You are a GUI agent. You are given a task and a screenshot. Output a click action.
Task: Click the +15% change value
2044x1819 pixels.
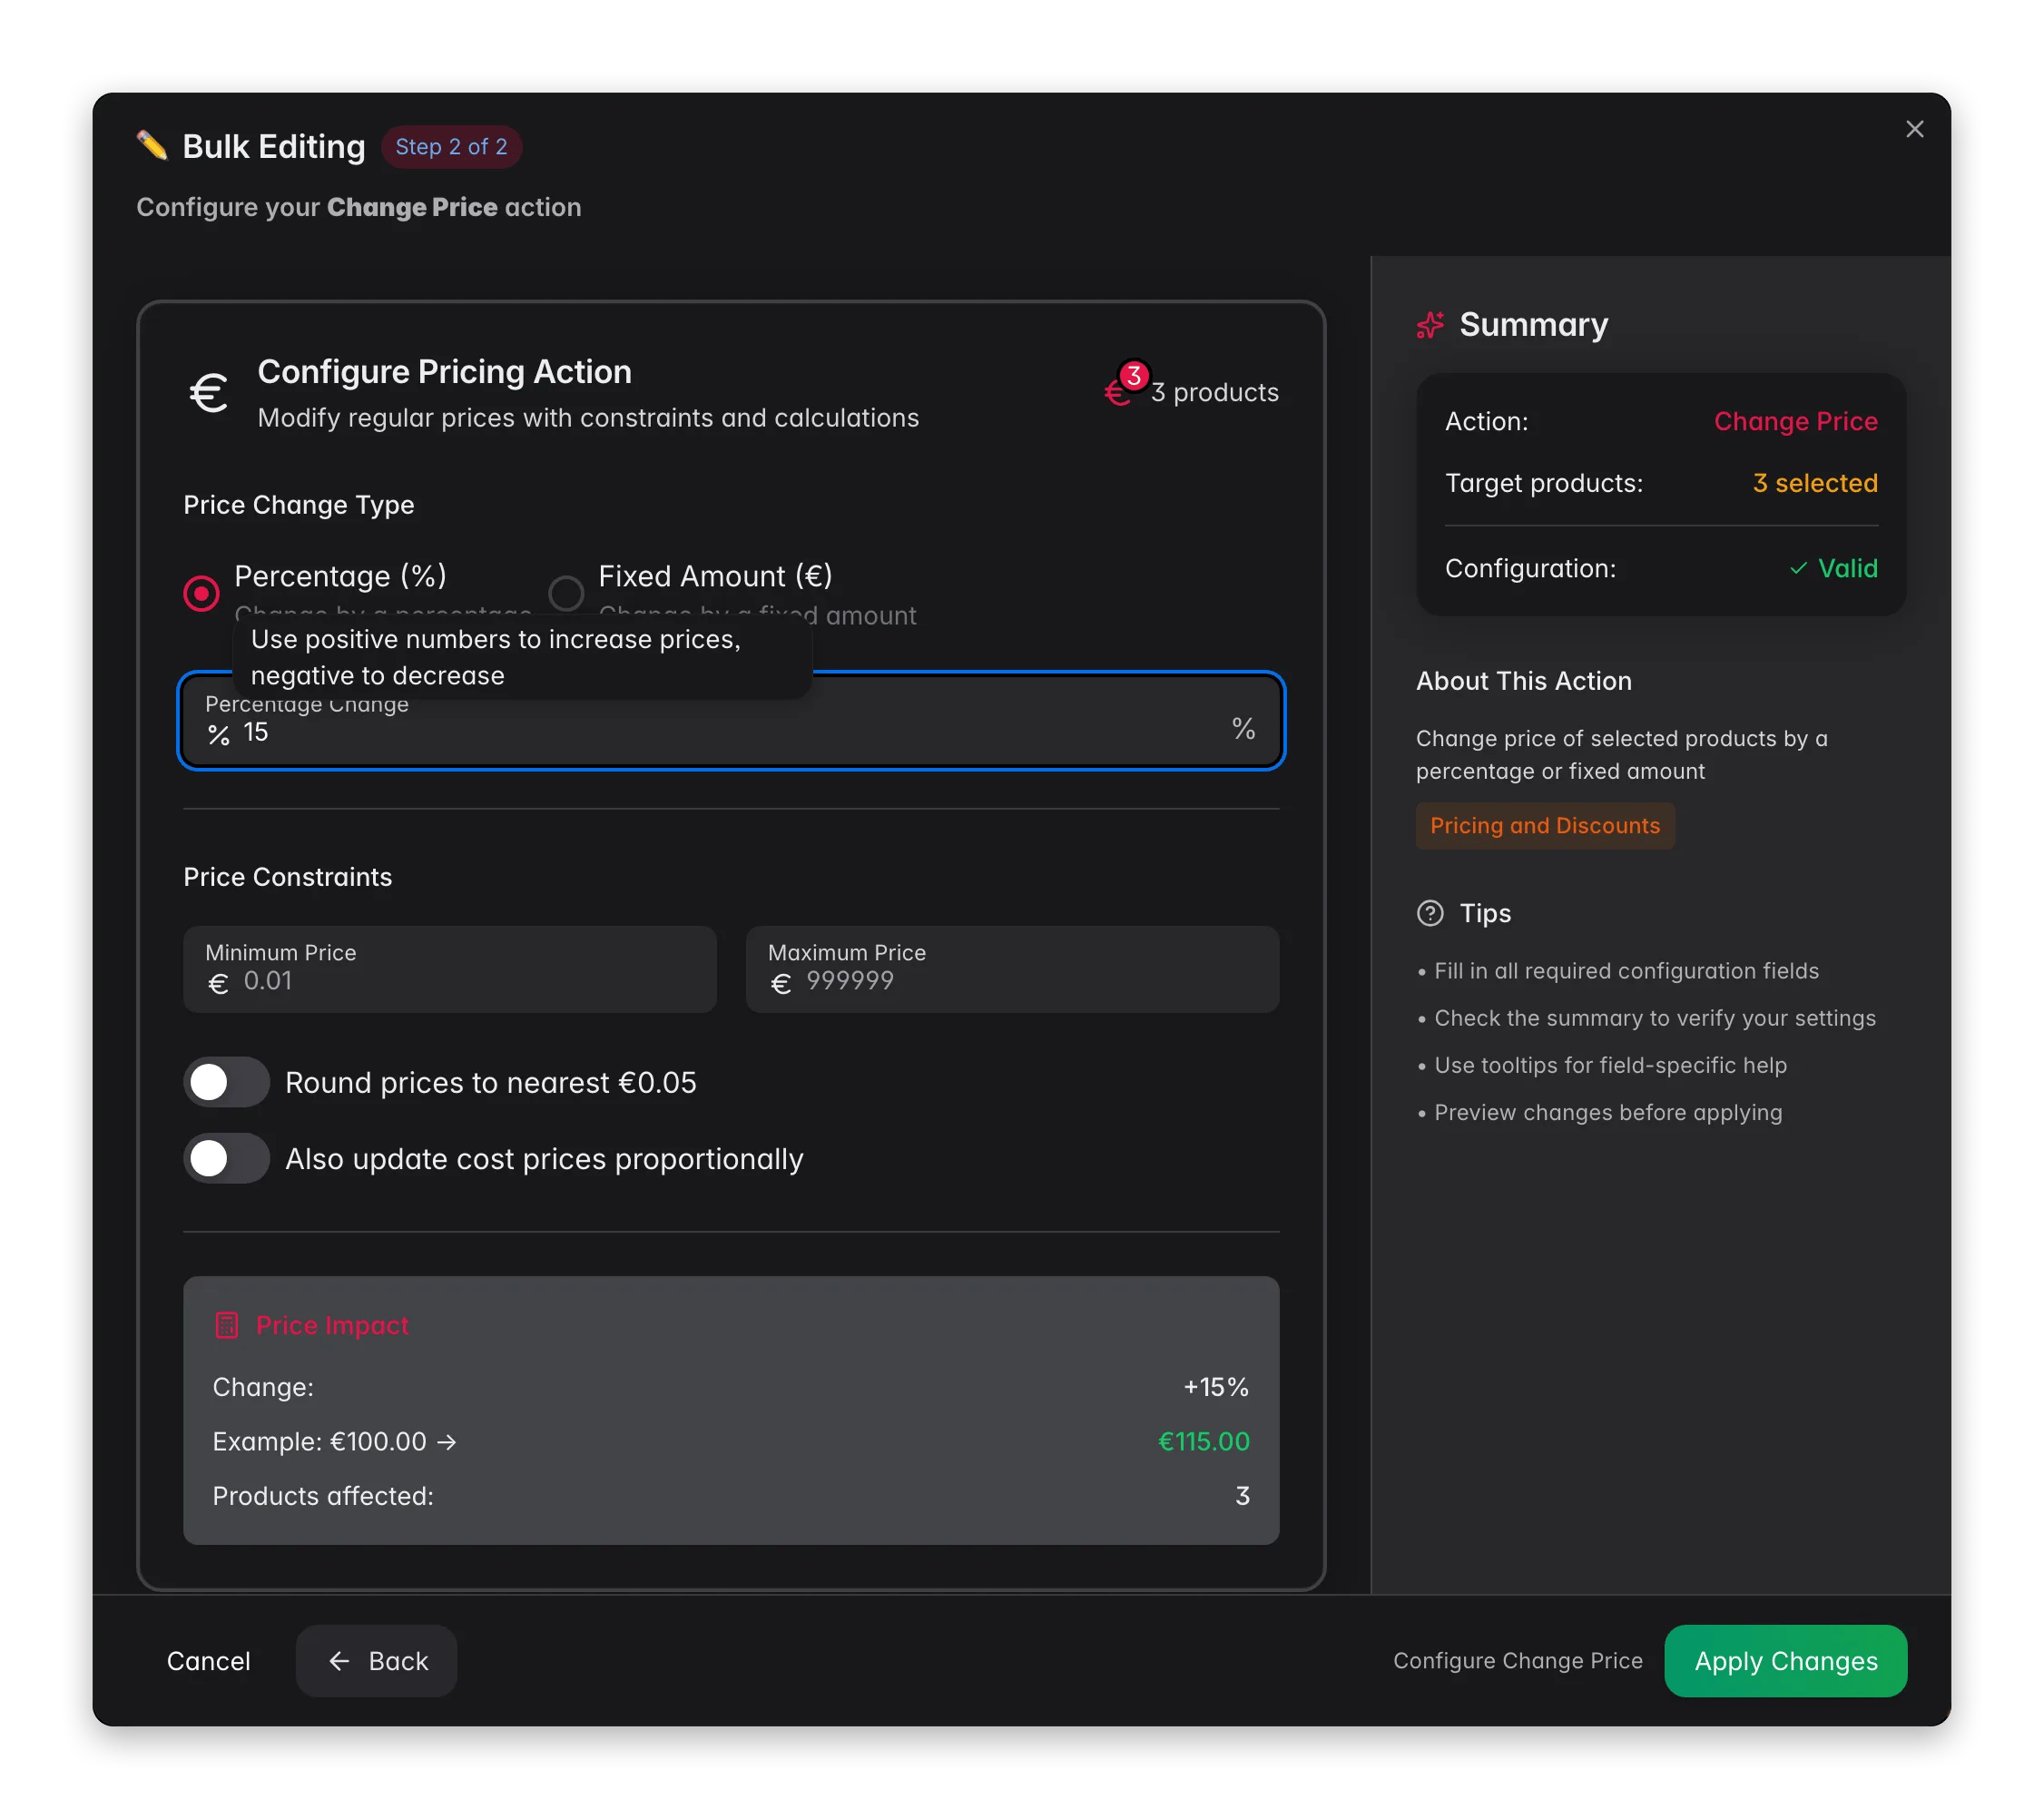[1216, 1387]
